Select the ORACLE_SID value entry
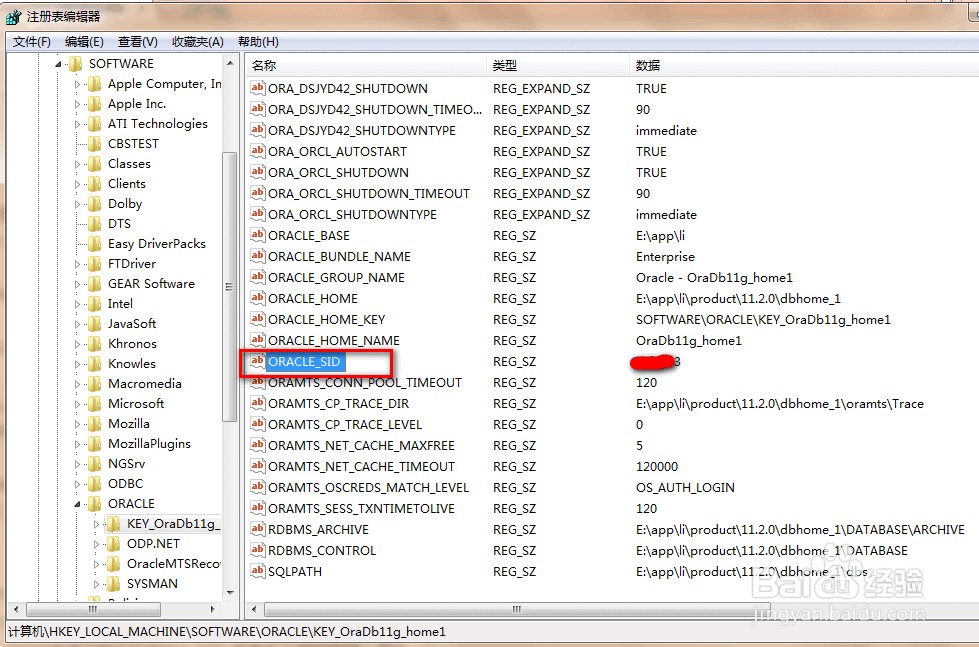 pos(304,362)
